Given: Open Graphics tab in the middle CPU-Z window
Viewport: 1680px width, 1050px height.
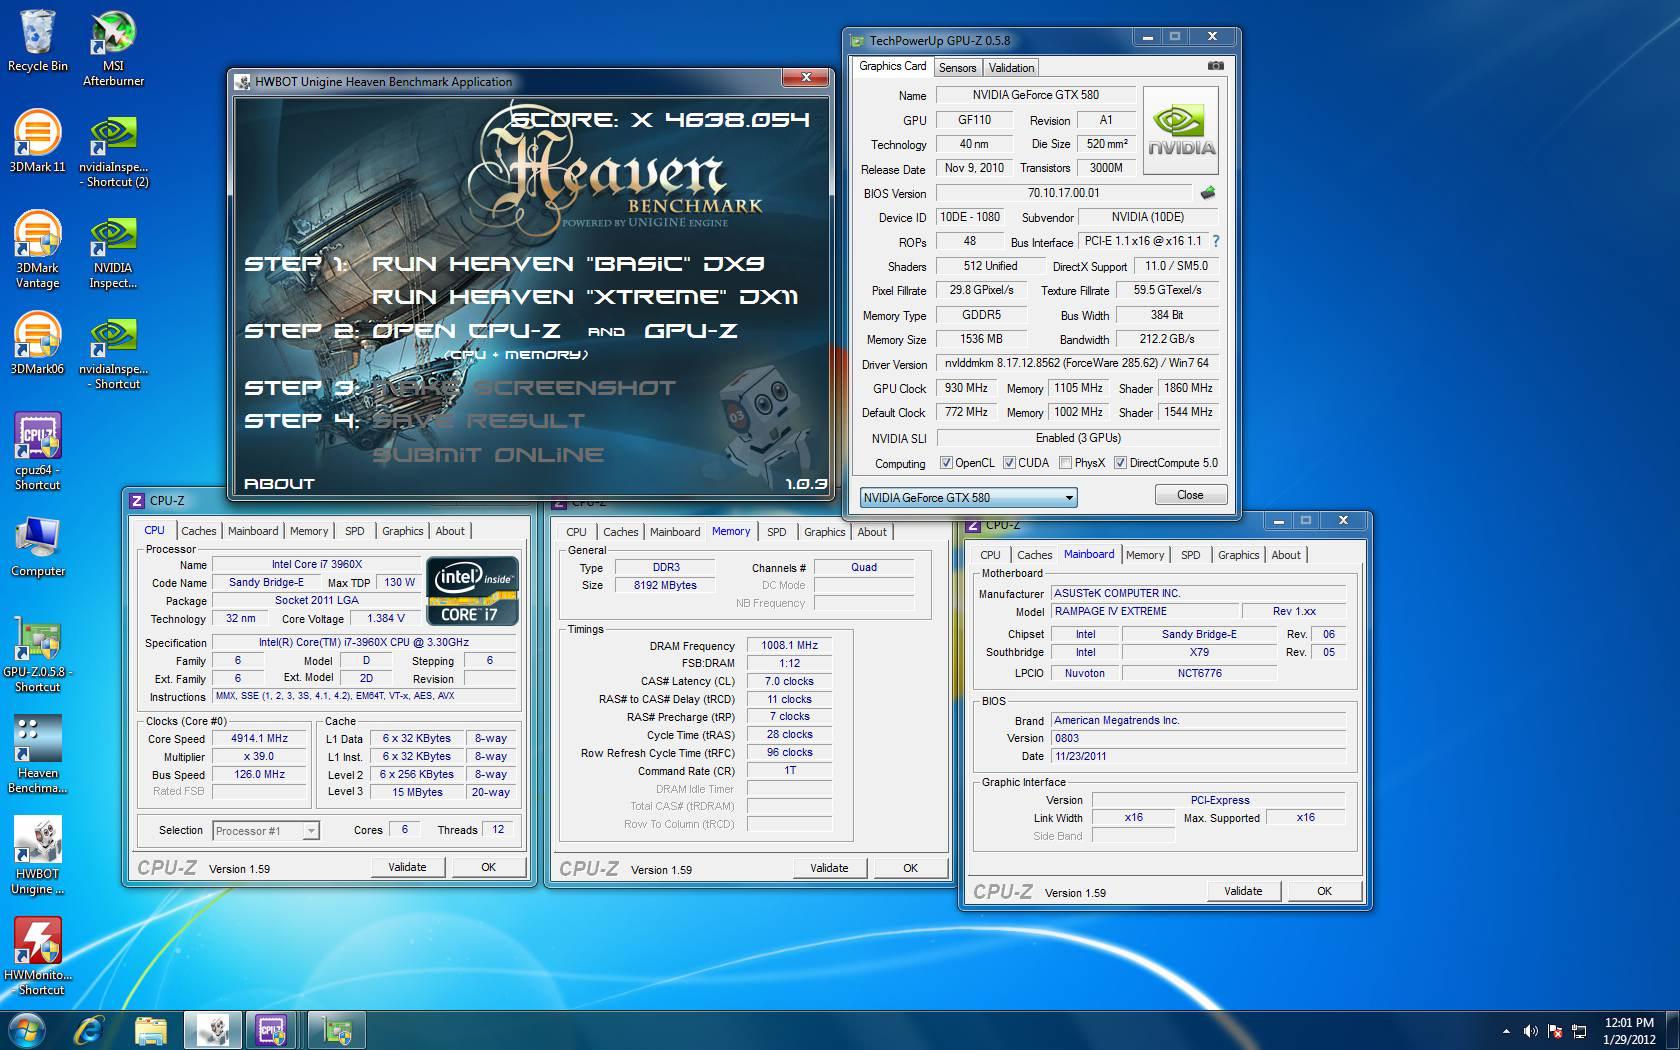Looking at the screenshot, I should 824,532.
